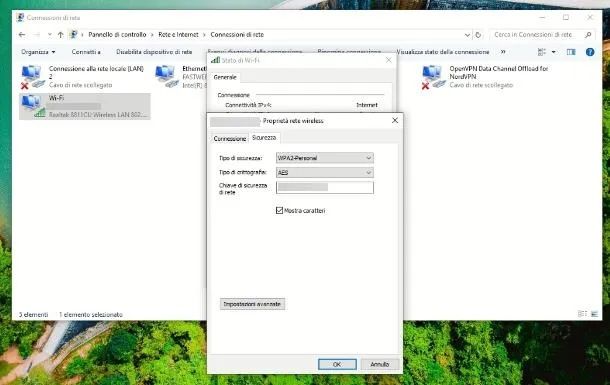Show more toolbar commands chevron
This screenshot has width=610, height=385.
(503, 52)
